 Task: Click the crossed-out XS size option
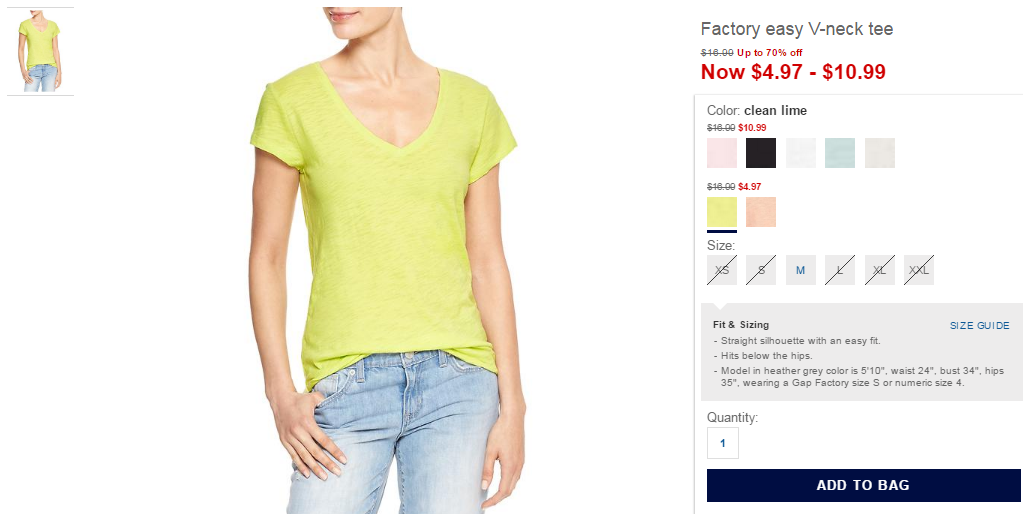tap(722, 270)
